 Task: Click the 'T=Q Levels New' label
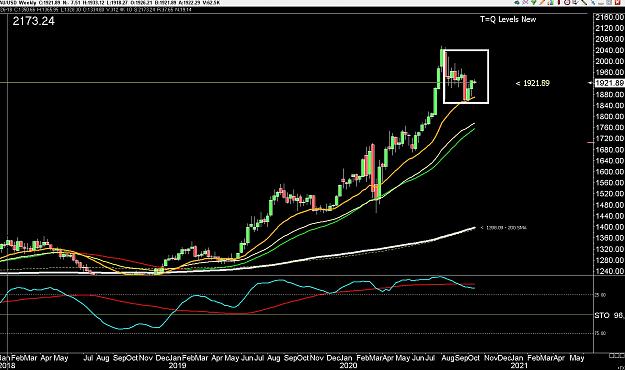coord(508,19)
